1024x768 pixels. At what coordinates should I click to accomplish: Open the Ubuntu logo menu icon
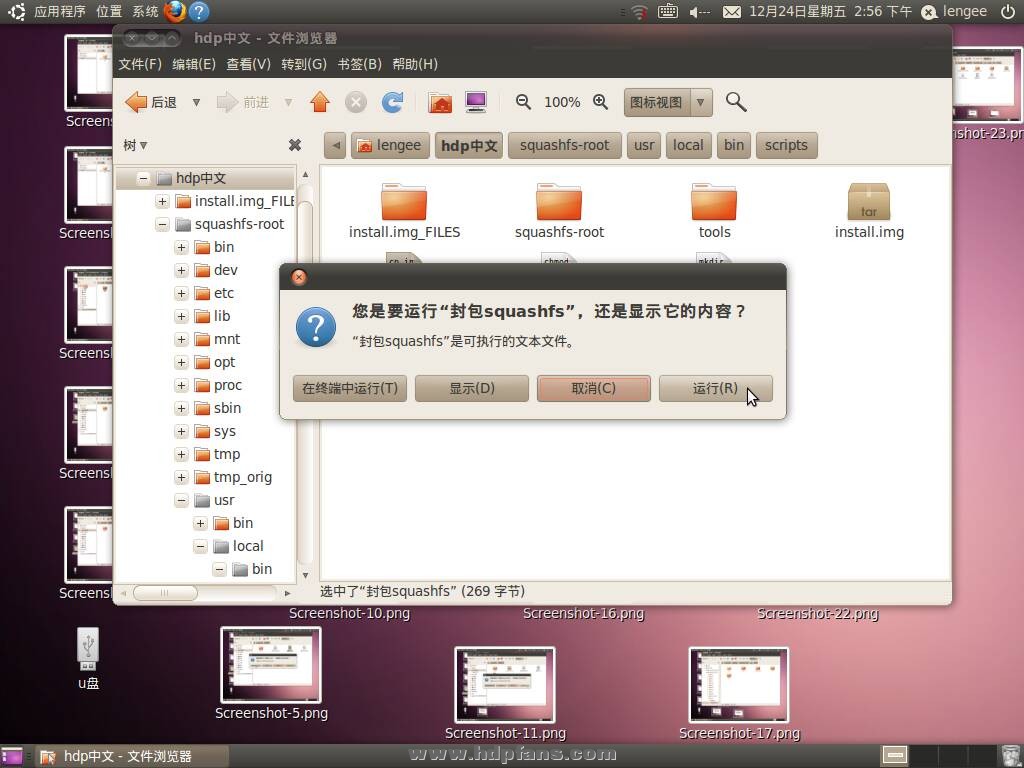tap(16, 11)
